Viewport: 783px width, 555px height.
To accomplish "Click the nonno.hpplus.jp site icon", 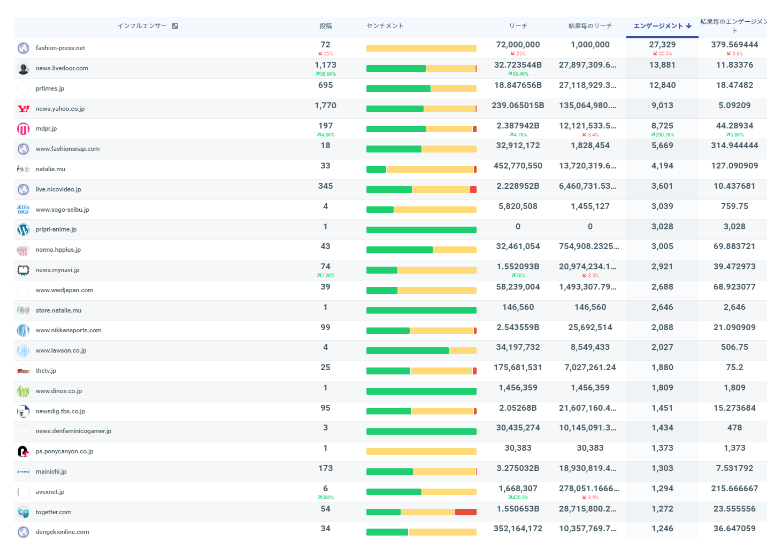I will 23,250.
